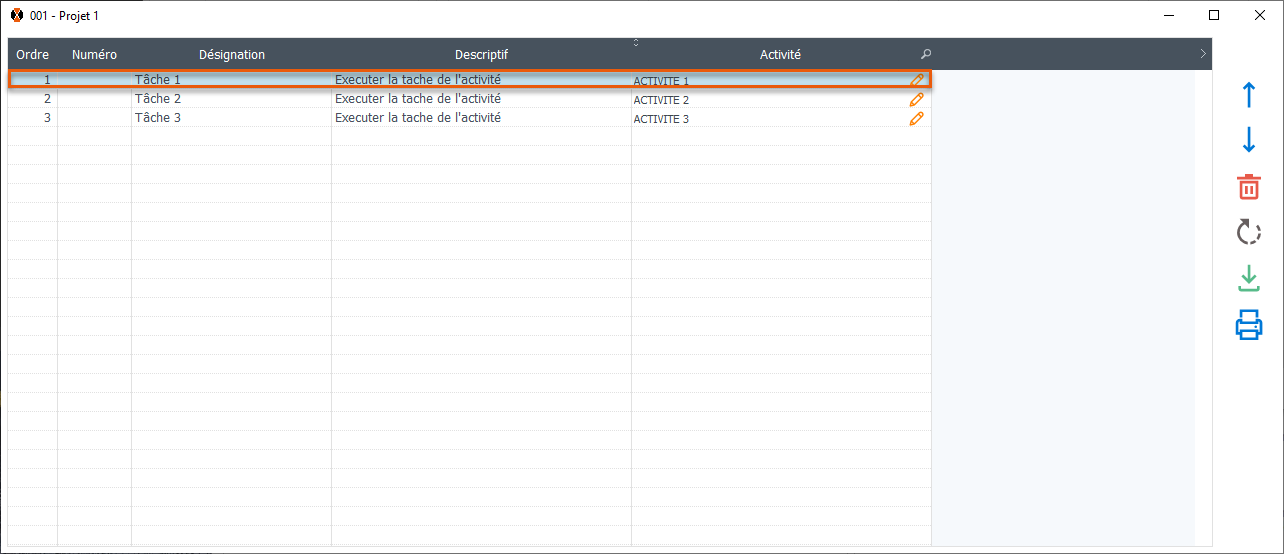
Task: Click the blue move down arrow
Action: (1248, 140)
